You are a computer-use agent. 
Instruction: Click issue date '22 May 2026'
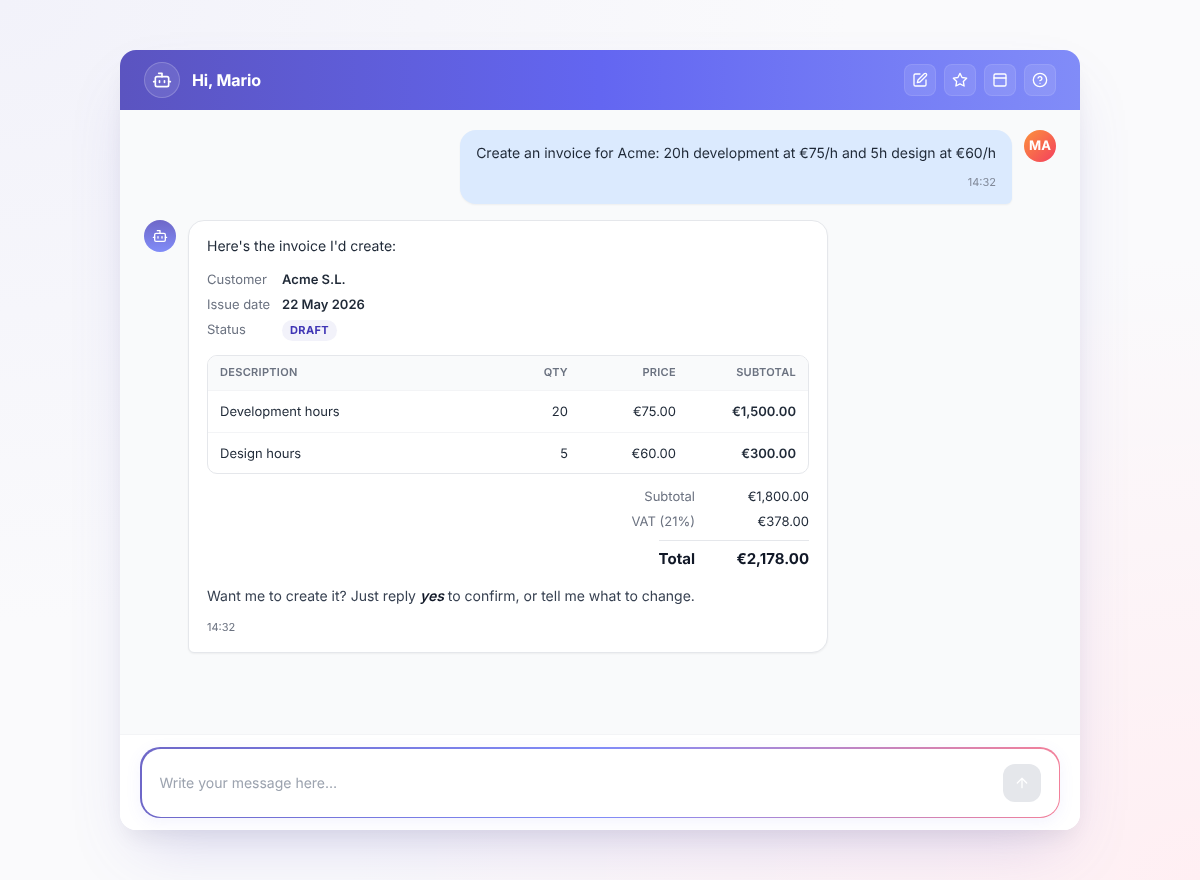[323, 305]
